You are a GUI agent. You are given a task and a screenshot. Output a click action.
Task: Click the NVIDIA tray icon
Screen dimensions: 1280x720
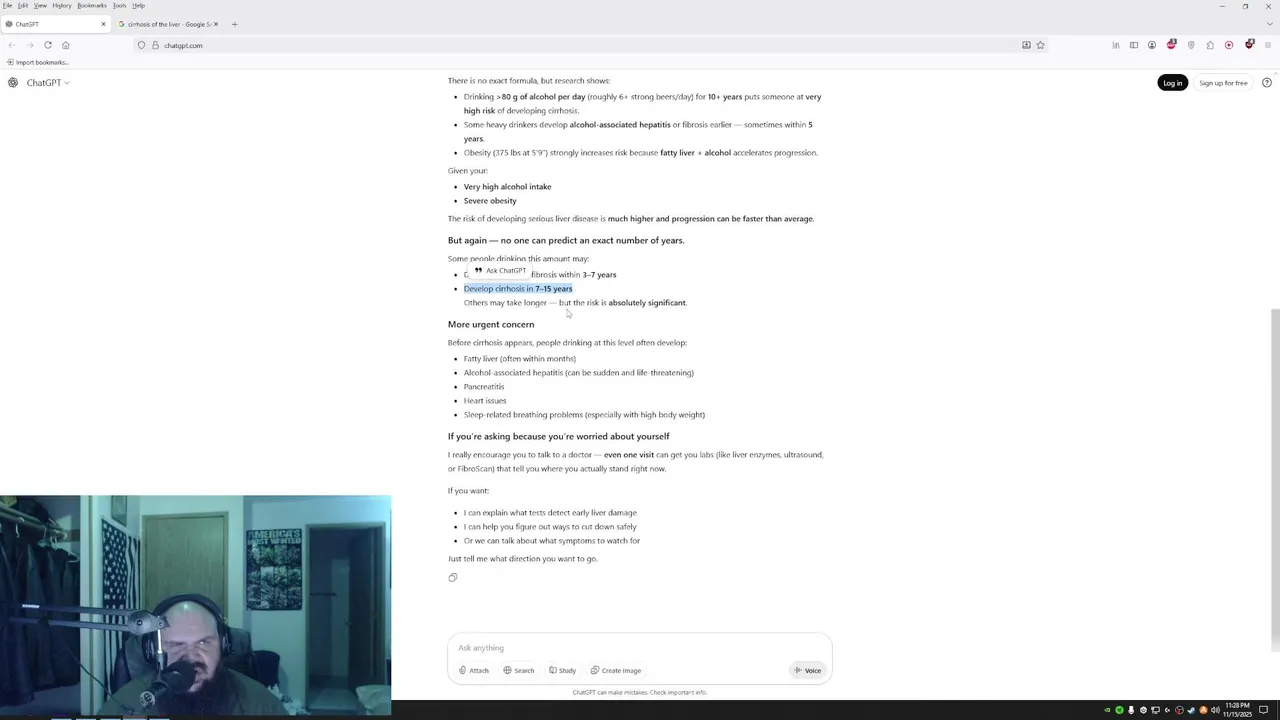click(1107, 710)
